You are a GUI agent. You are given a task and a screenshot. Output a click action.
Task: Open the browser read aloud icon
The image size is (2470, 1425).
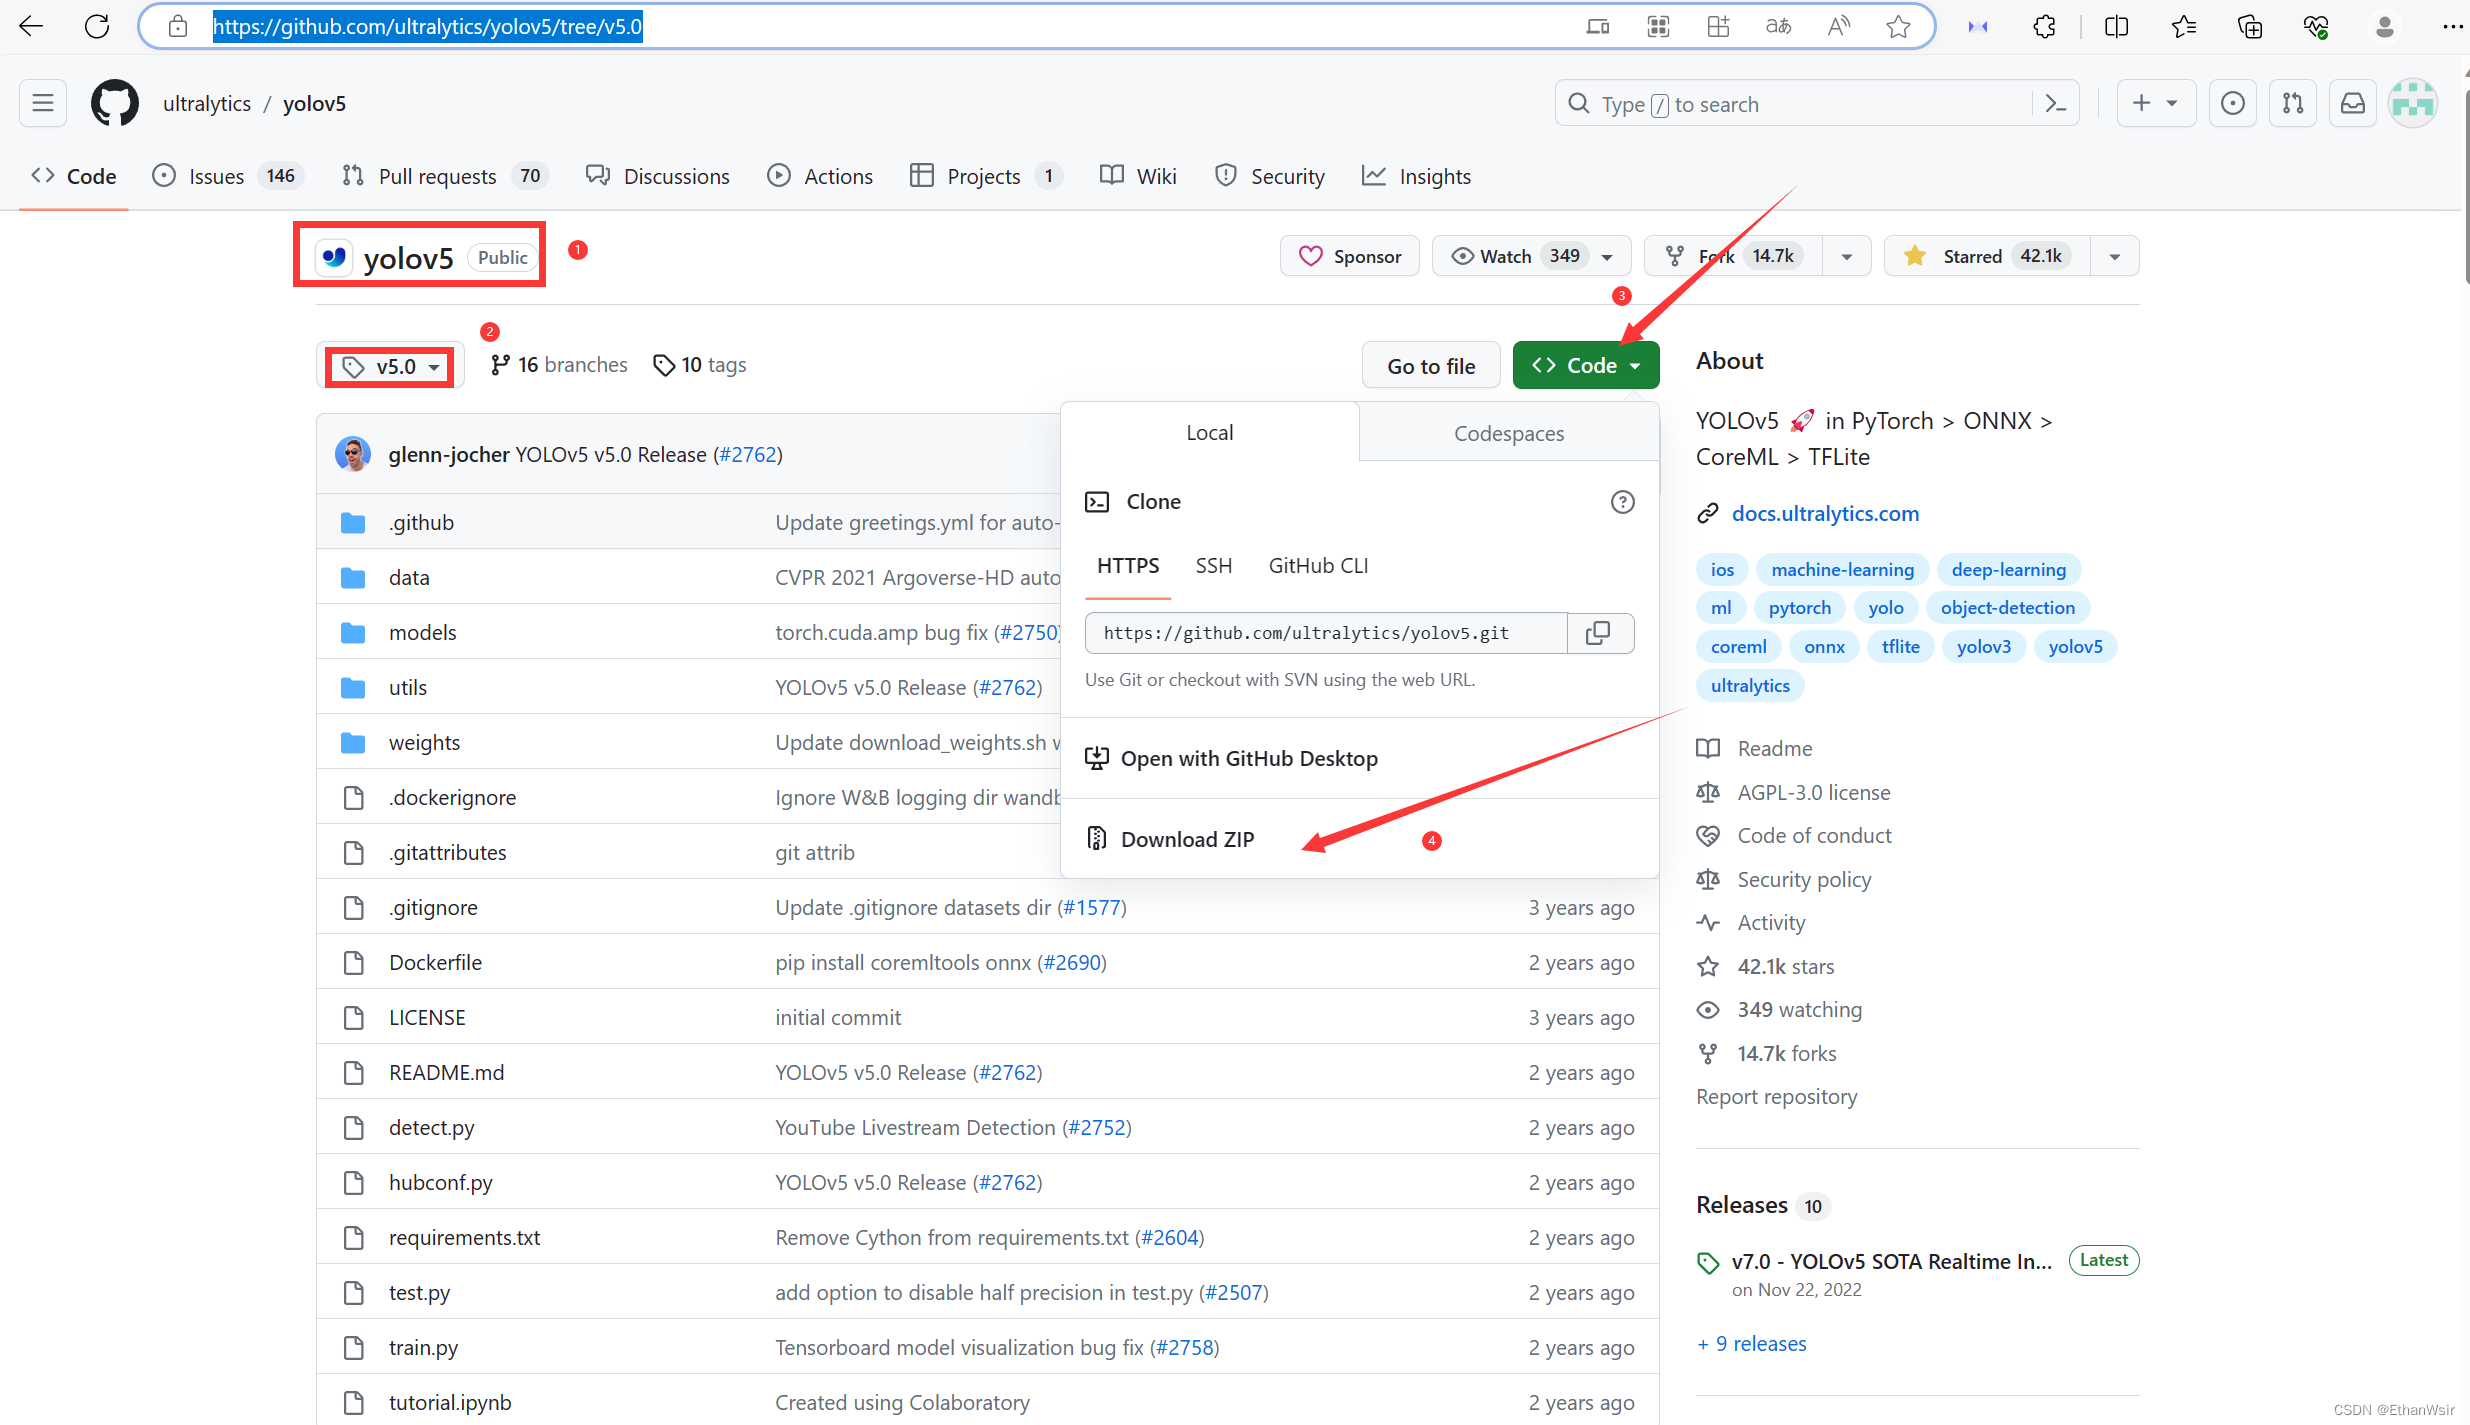pos(1838,26)
